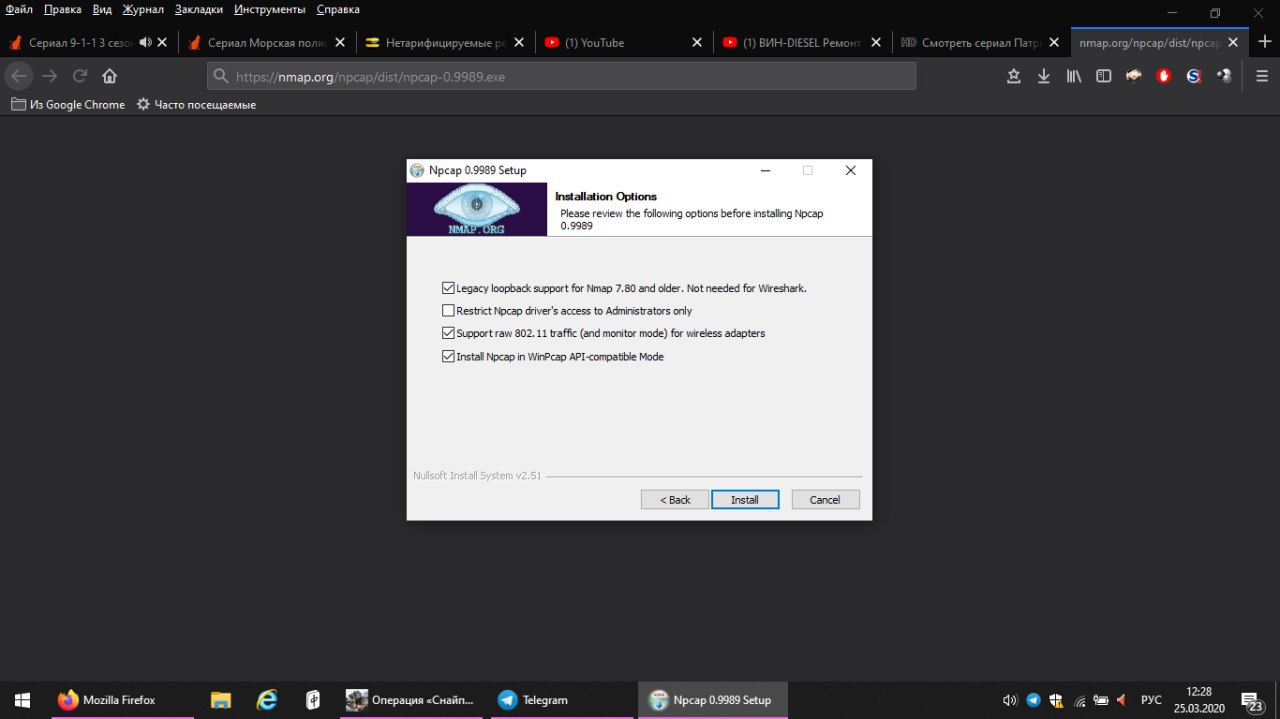The image size is (1280, 719).
Task: Close the (1) YouTube tab
Action: [x=697, y=43]
